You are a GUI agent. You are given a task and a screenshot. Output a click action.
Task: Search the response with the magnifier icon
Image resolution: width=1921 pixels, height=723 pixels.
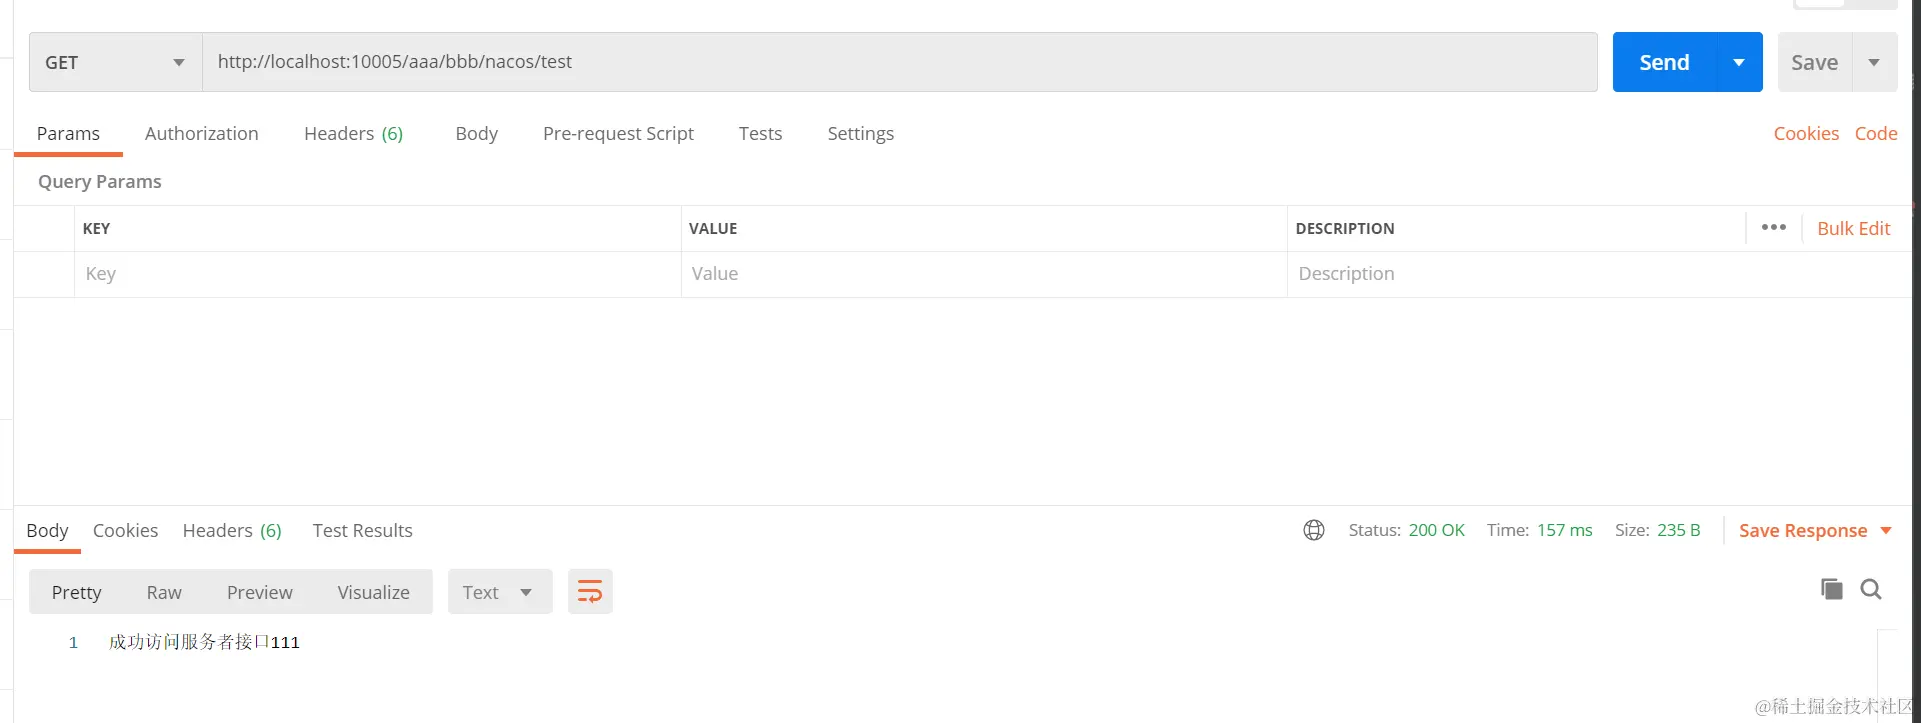[x=1871, y=589]
